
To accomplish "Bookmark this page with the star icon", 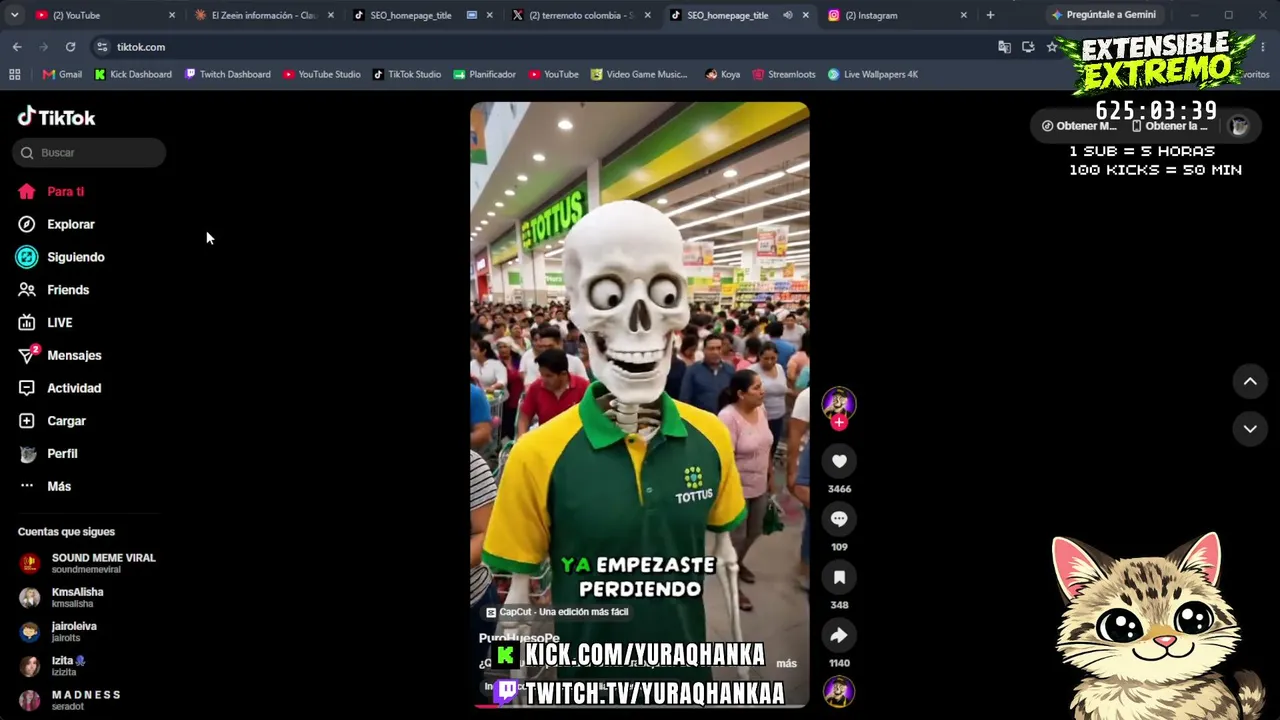I will pyautogui.click(x=1052, y=47).
